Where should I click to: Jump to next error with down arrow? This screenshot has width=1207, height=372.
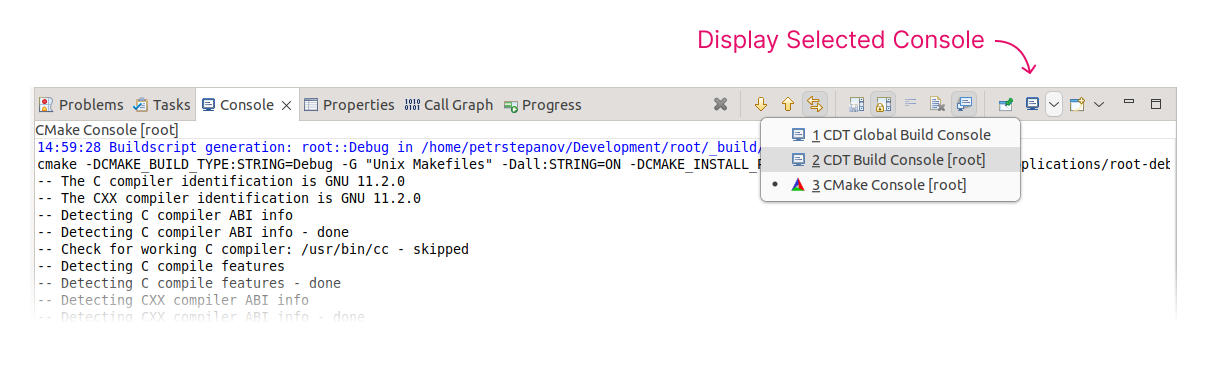pyautogui.click(x=760, y=104)
